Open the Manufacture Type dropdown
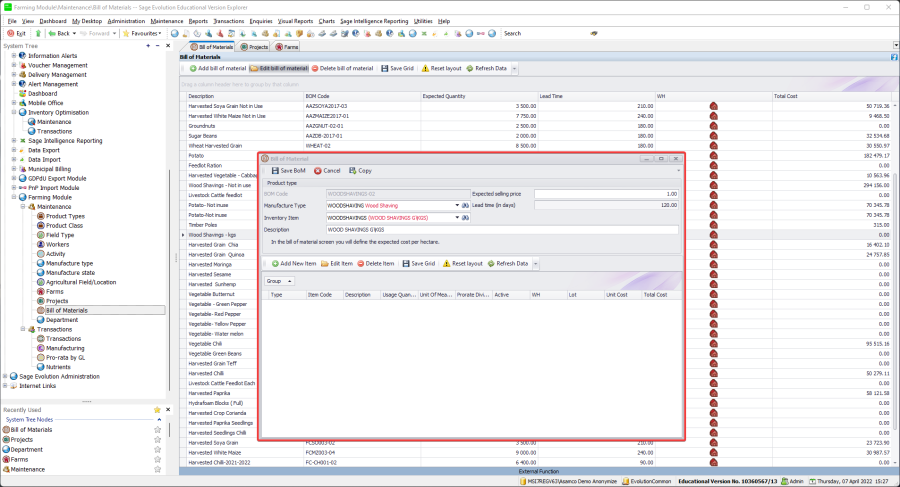 [x=455, y=205]
